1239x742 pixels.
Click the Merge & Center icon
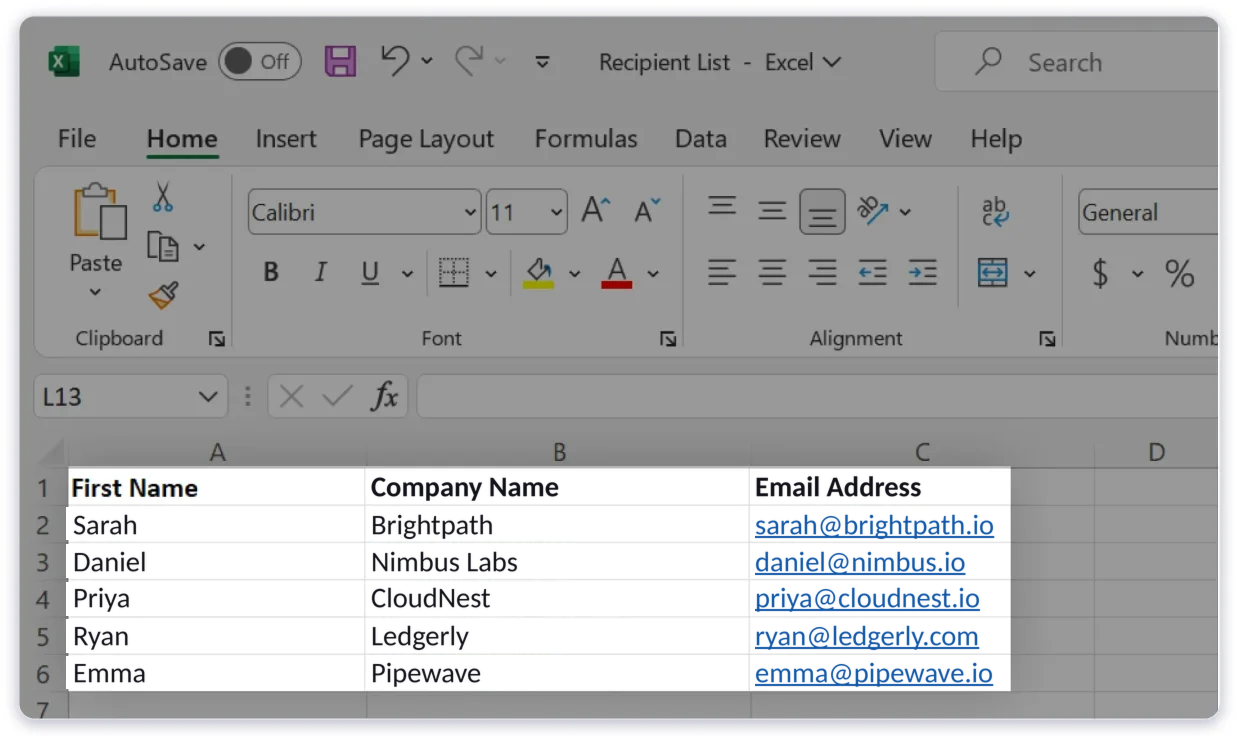click(x=993, y=273)
